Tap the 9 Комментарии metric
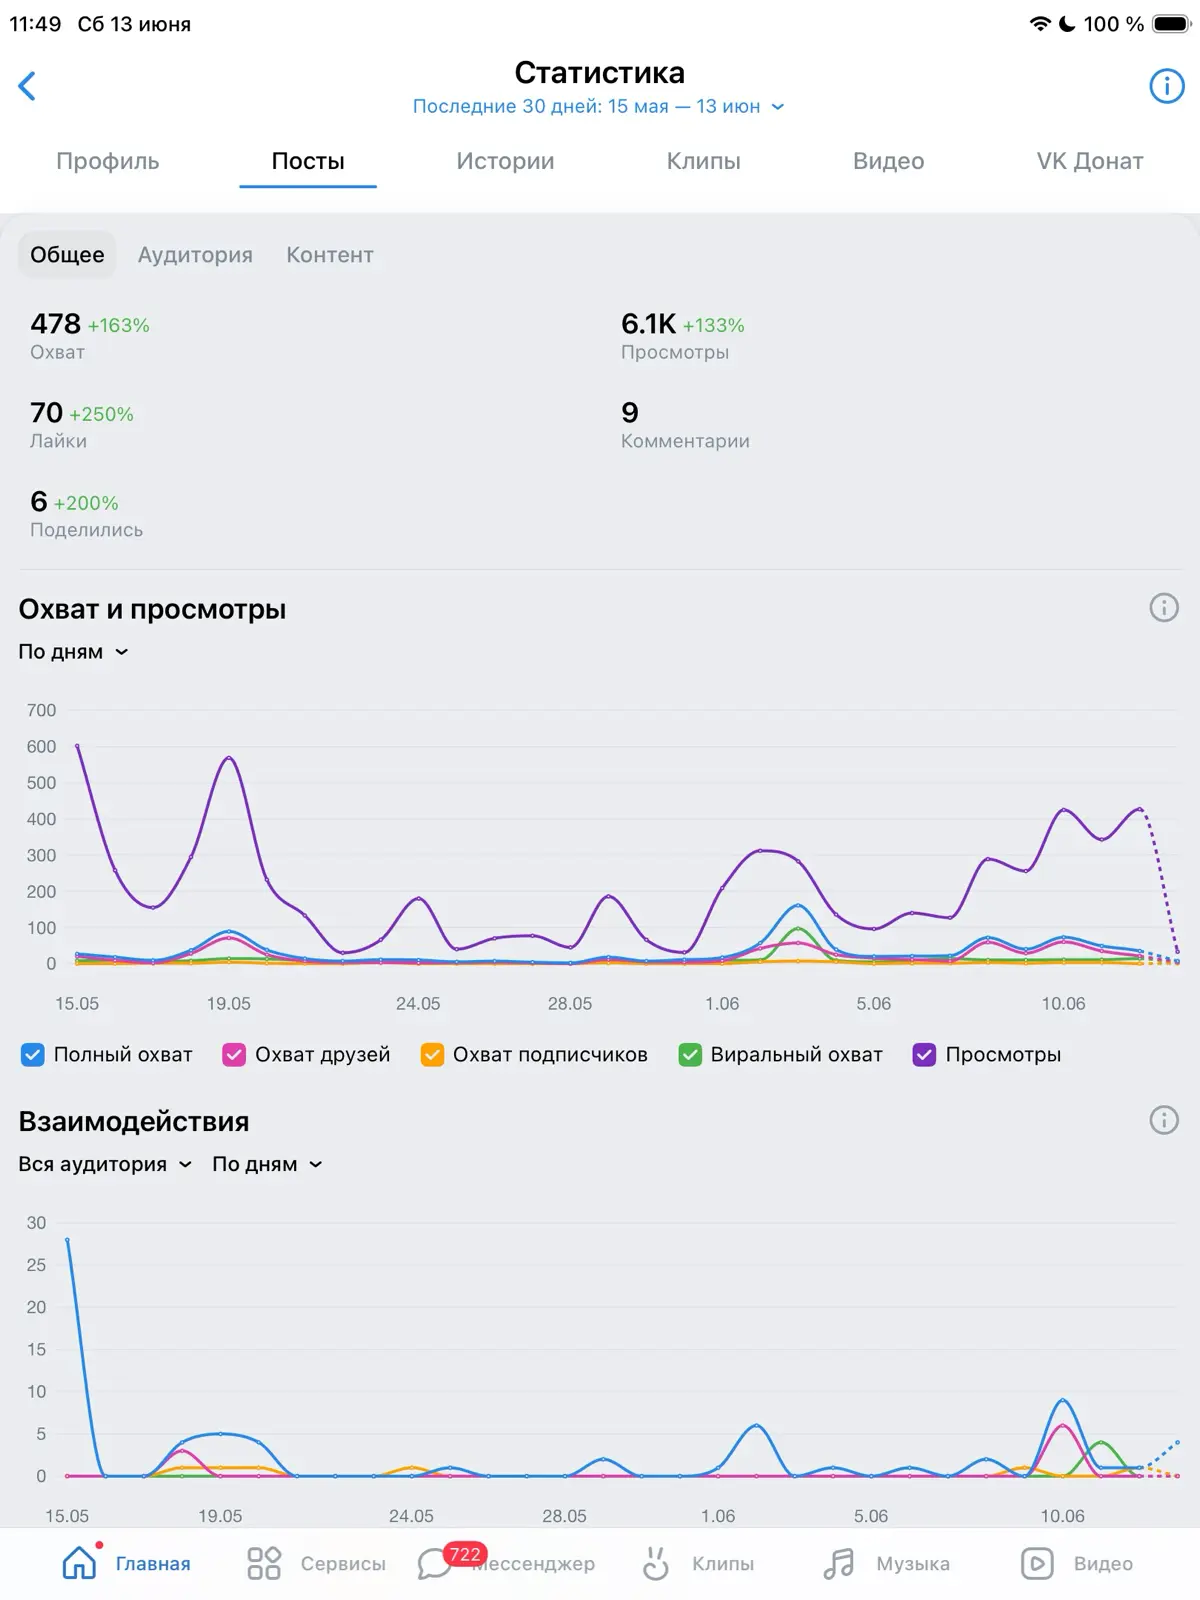1200x1600 pixels. click(685, 425)
